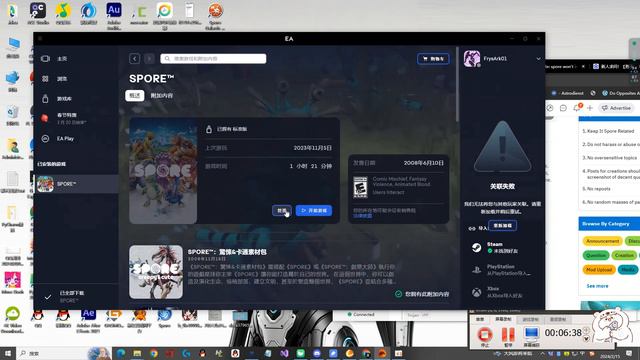Image resolution: width=640 pixels, height=360 pixels.
Task: Select the Mod Upload category tag
Action: [x=599, y=270]
